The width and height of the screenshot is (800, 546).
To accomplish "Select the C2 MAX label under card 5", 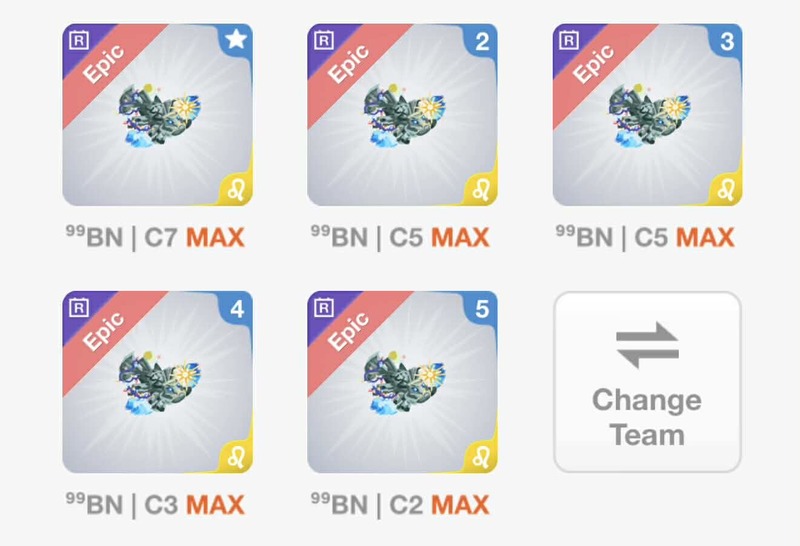I will pos(439,505).
